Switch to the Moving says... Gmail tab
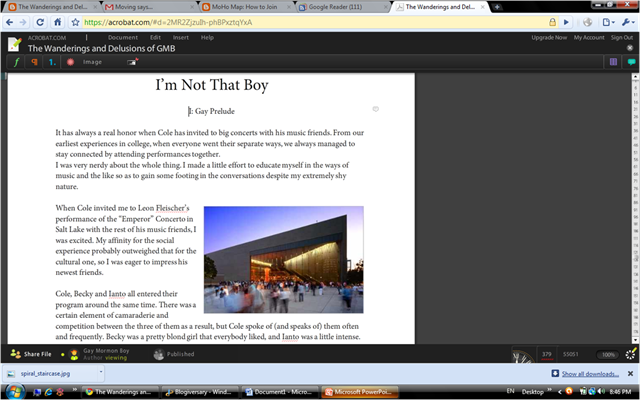Screen dimensions: 640x400 point(149,7)
